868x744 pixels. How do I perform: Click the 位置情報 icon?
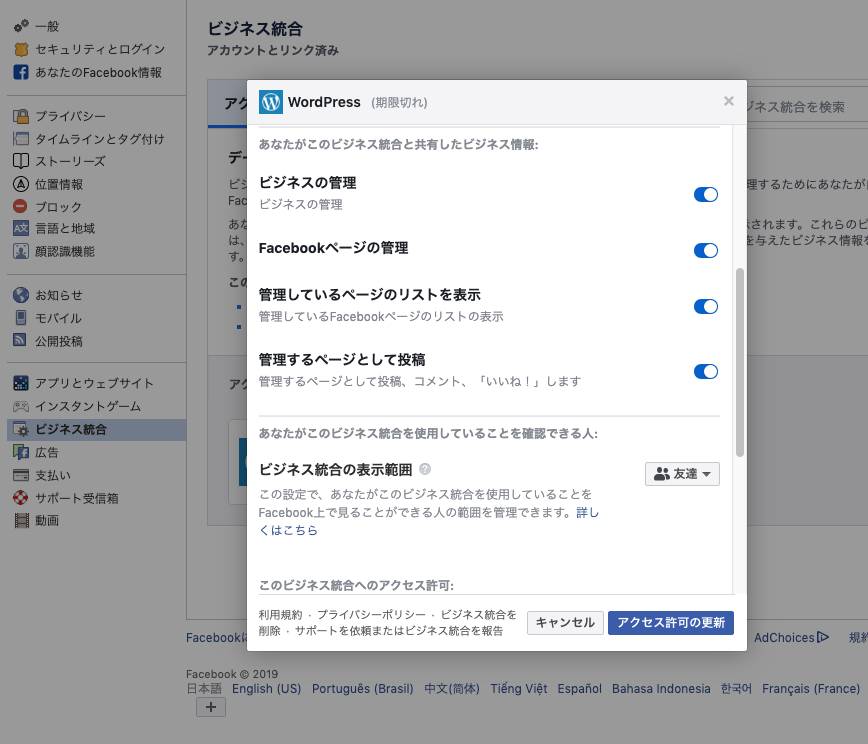(x=21, y=184)
